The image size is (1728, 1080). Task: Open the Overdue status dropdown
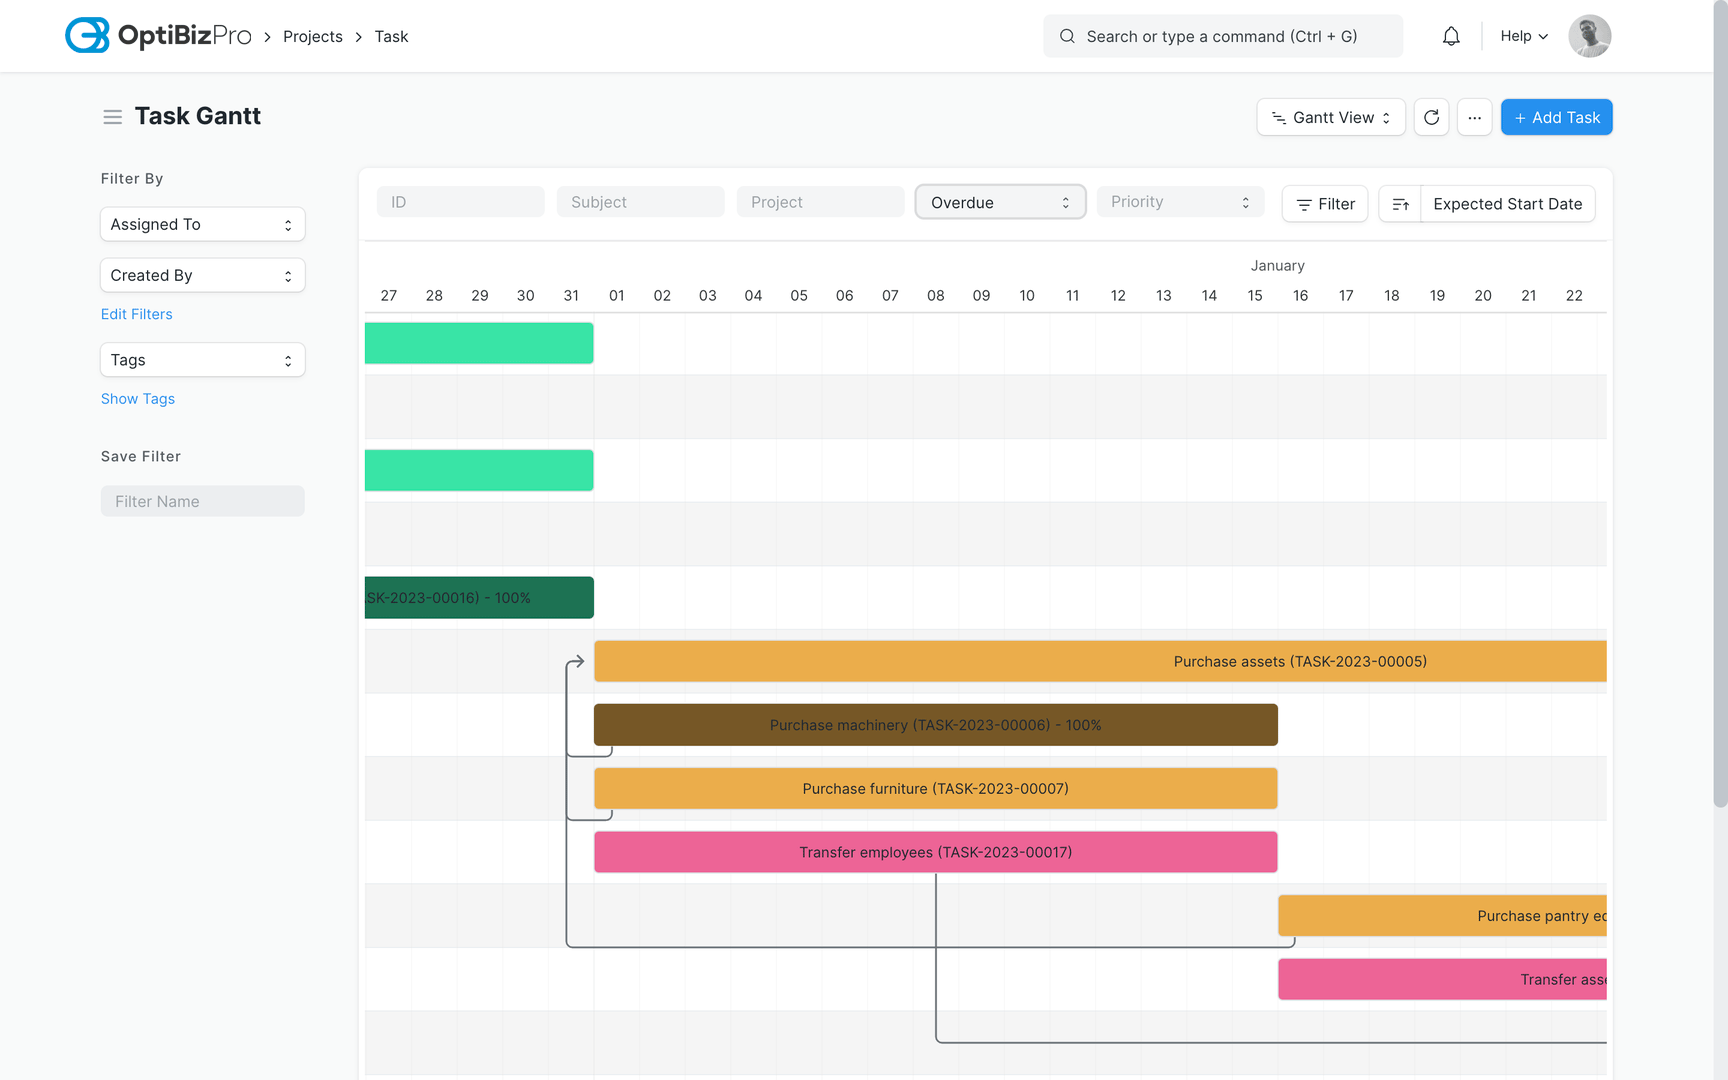(999, 201)
